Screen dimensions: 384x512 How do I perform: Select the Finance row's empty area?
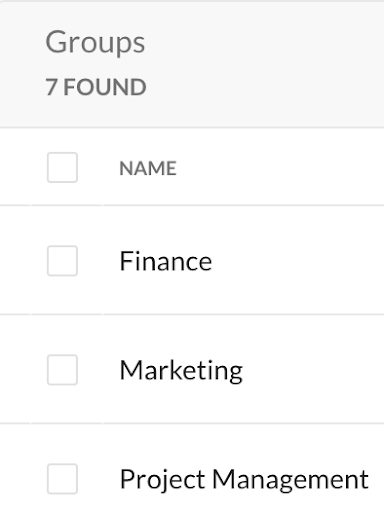point(297,261)
